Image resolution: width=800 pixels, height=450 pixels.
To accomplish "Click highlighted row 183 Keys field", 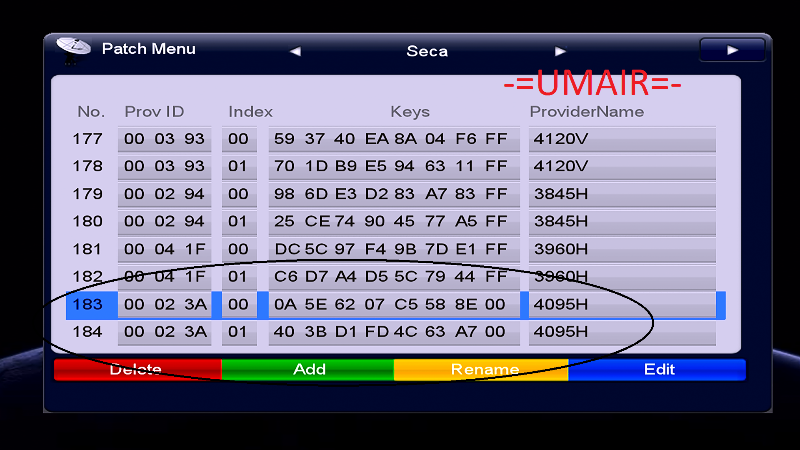I will pyautogui.click(x=392, y=304).
